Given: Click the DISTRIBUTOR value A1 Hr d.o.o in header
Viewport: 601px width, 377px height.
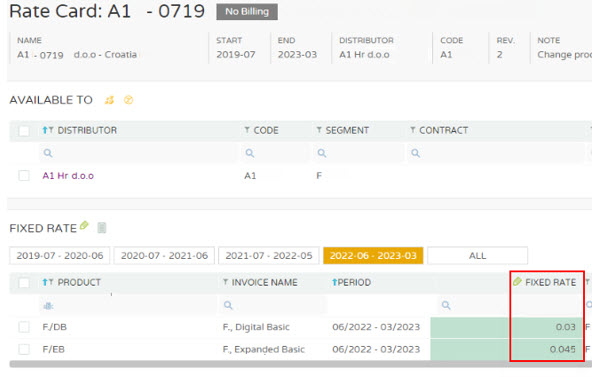Looking at the screenshot, I should click(364, 55).
